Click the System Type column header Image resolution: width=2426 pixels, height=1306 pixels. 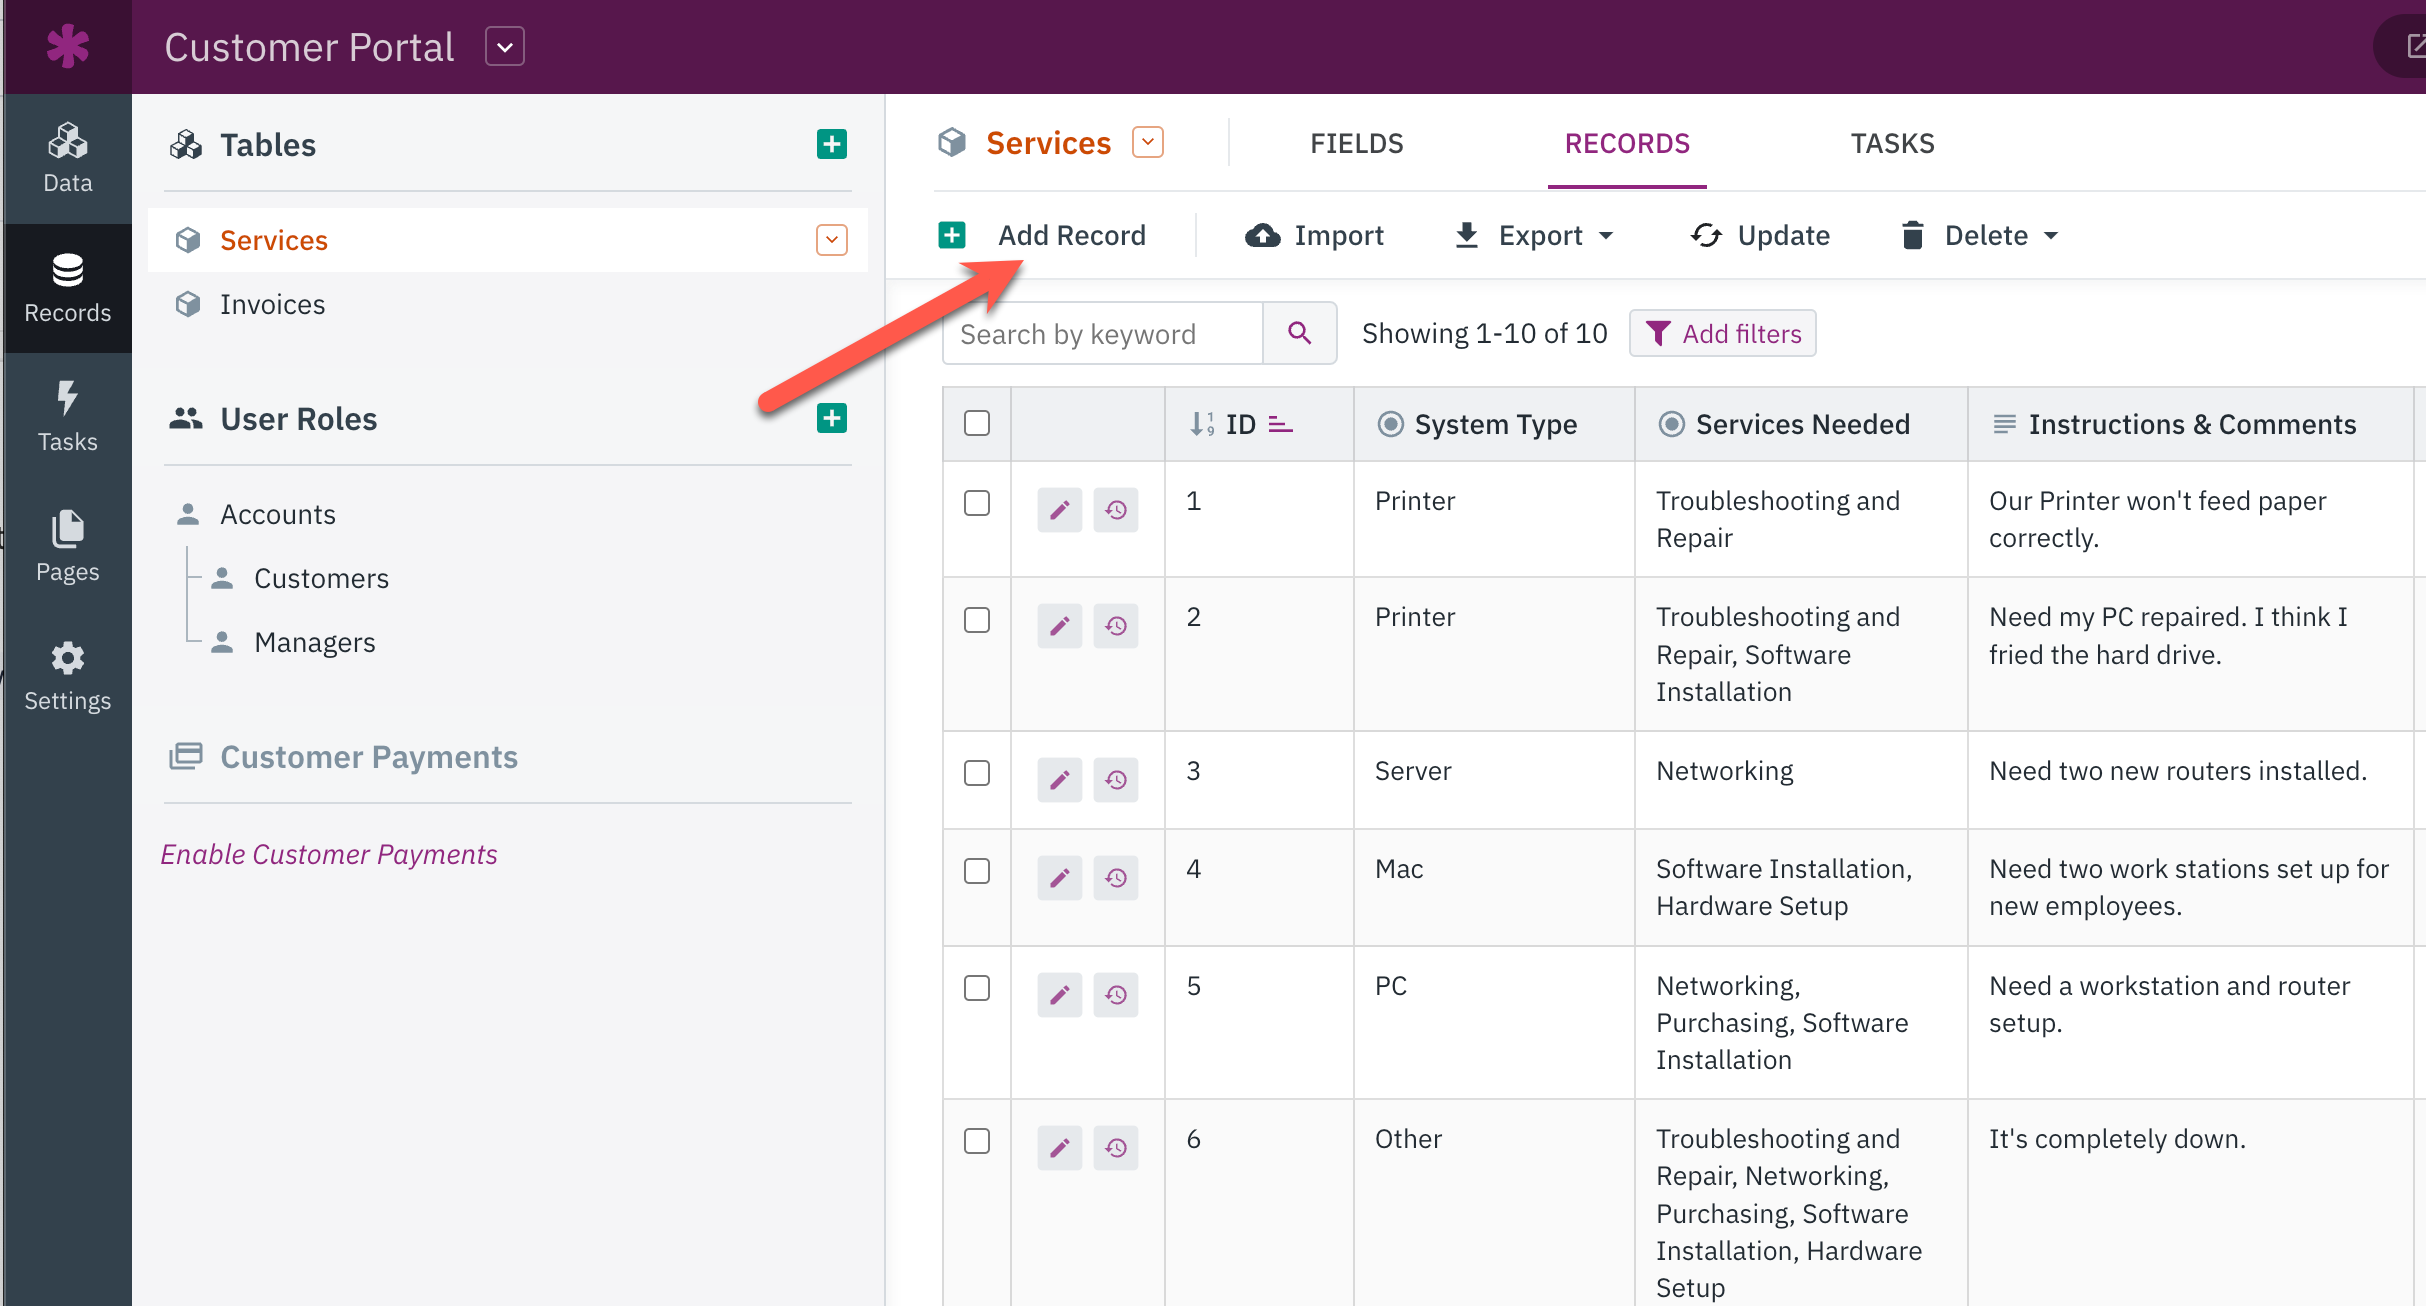click(1495, 425)
